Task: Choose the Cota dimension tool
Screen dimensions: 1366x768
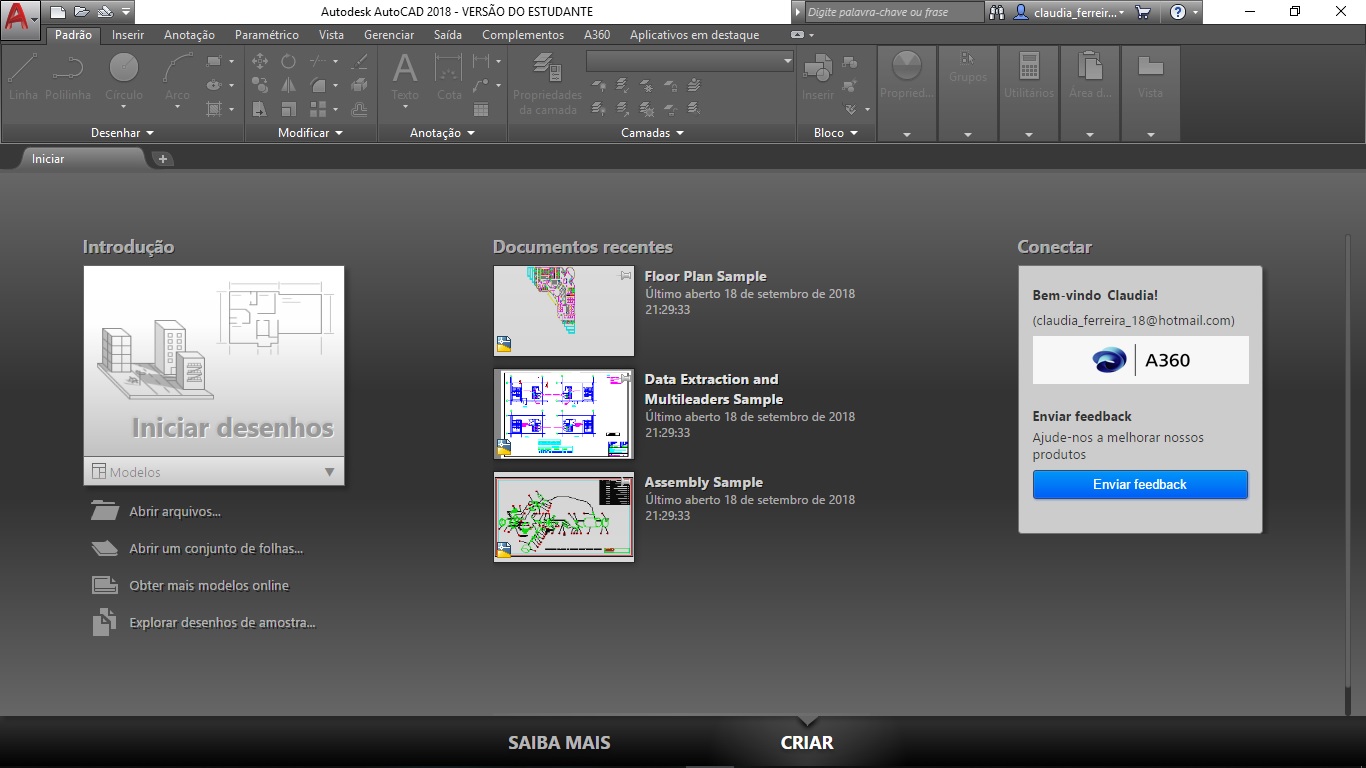Action: 449,77
